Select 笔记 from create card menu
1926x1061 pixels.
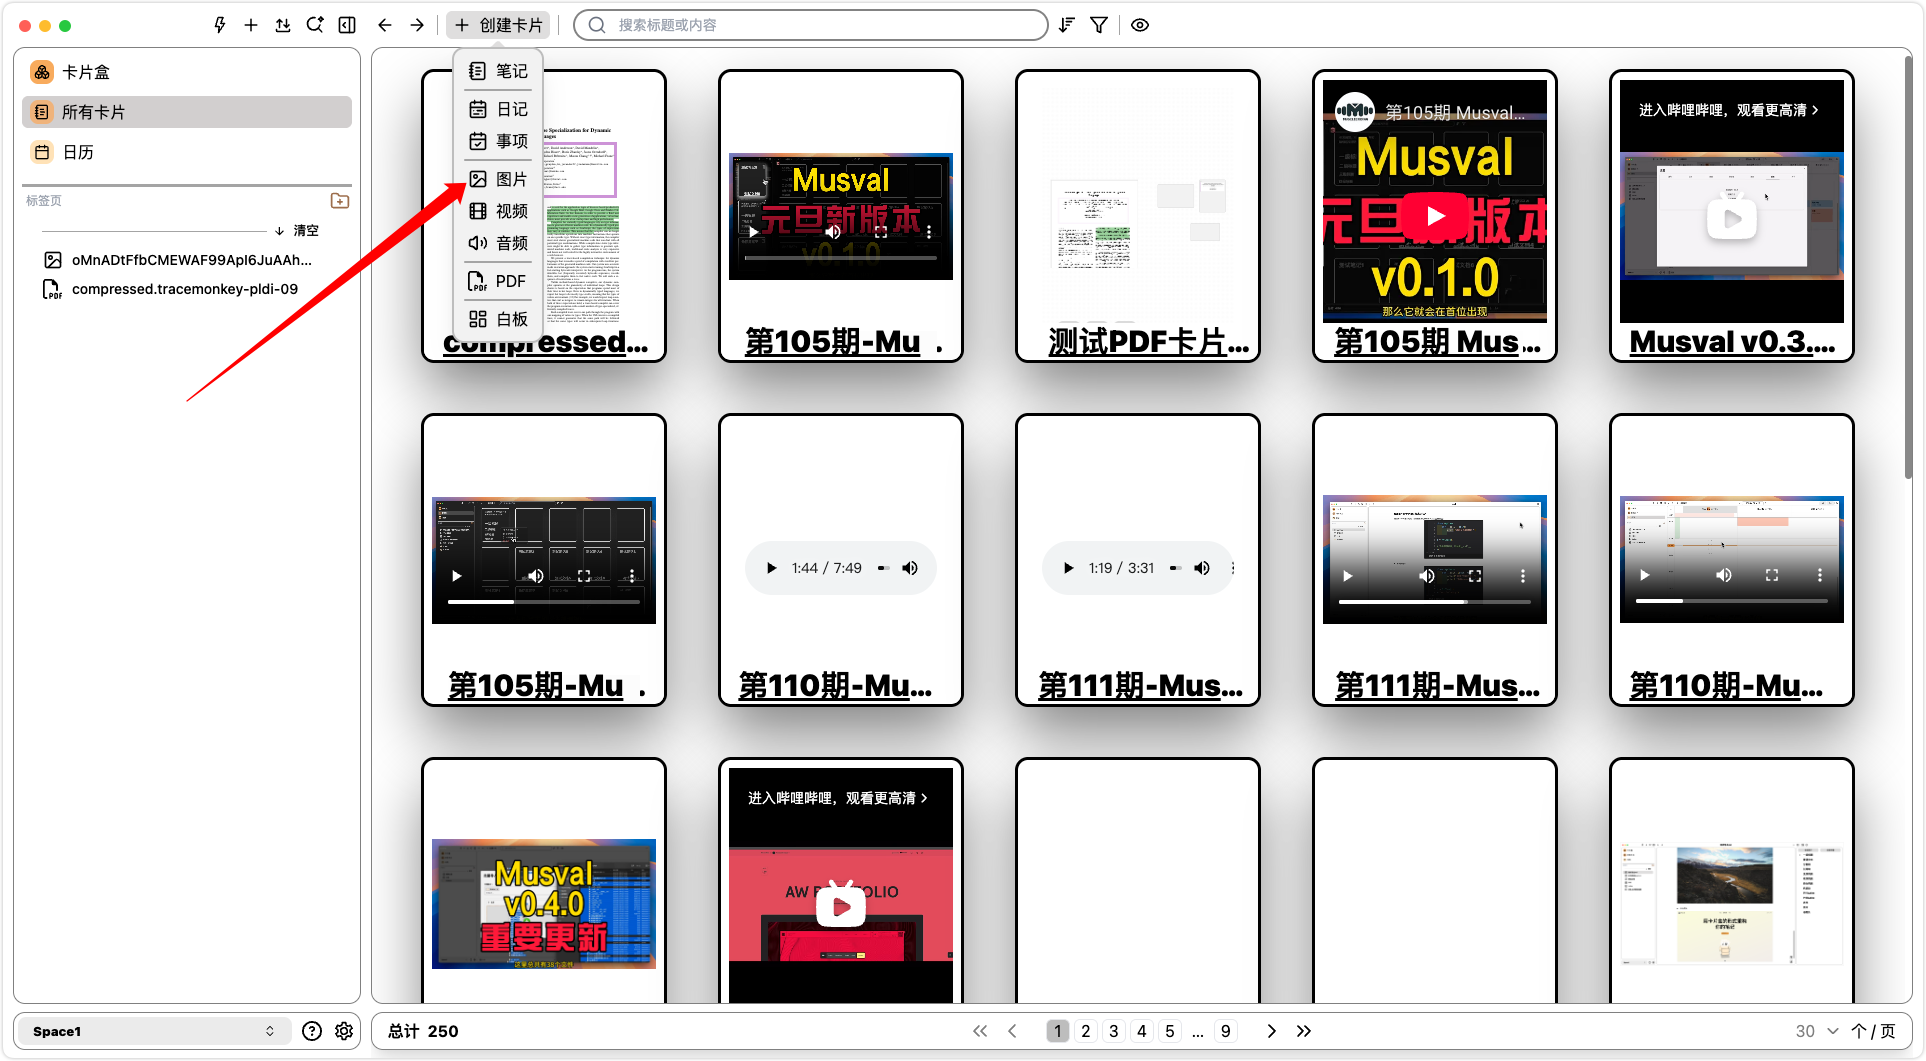click(498, 71)
